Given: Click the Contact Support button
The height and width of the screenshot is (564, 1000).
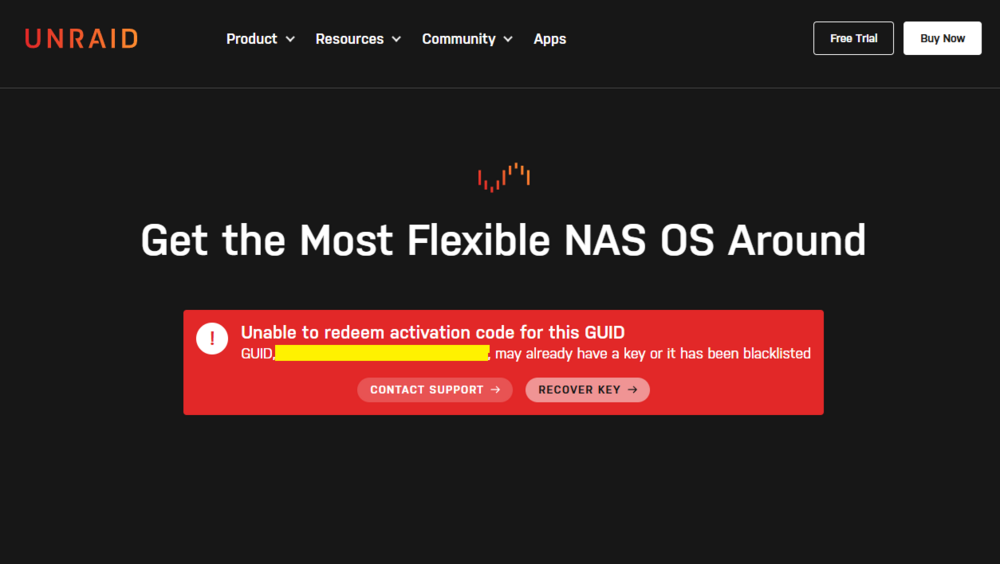Looking at the screenshot, I should [x=435, y=390].
